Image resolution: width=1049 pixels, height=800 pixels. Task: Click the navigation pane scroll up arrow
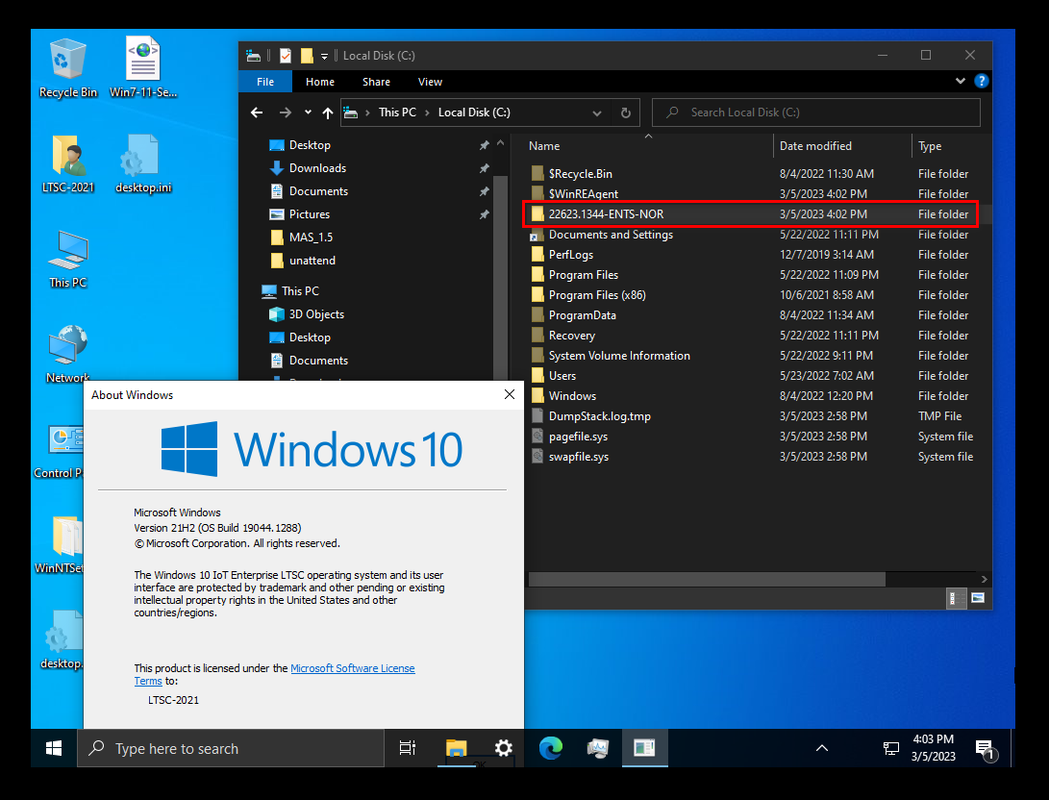coord(500,143)
